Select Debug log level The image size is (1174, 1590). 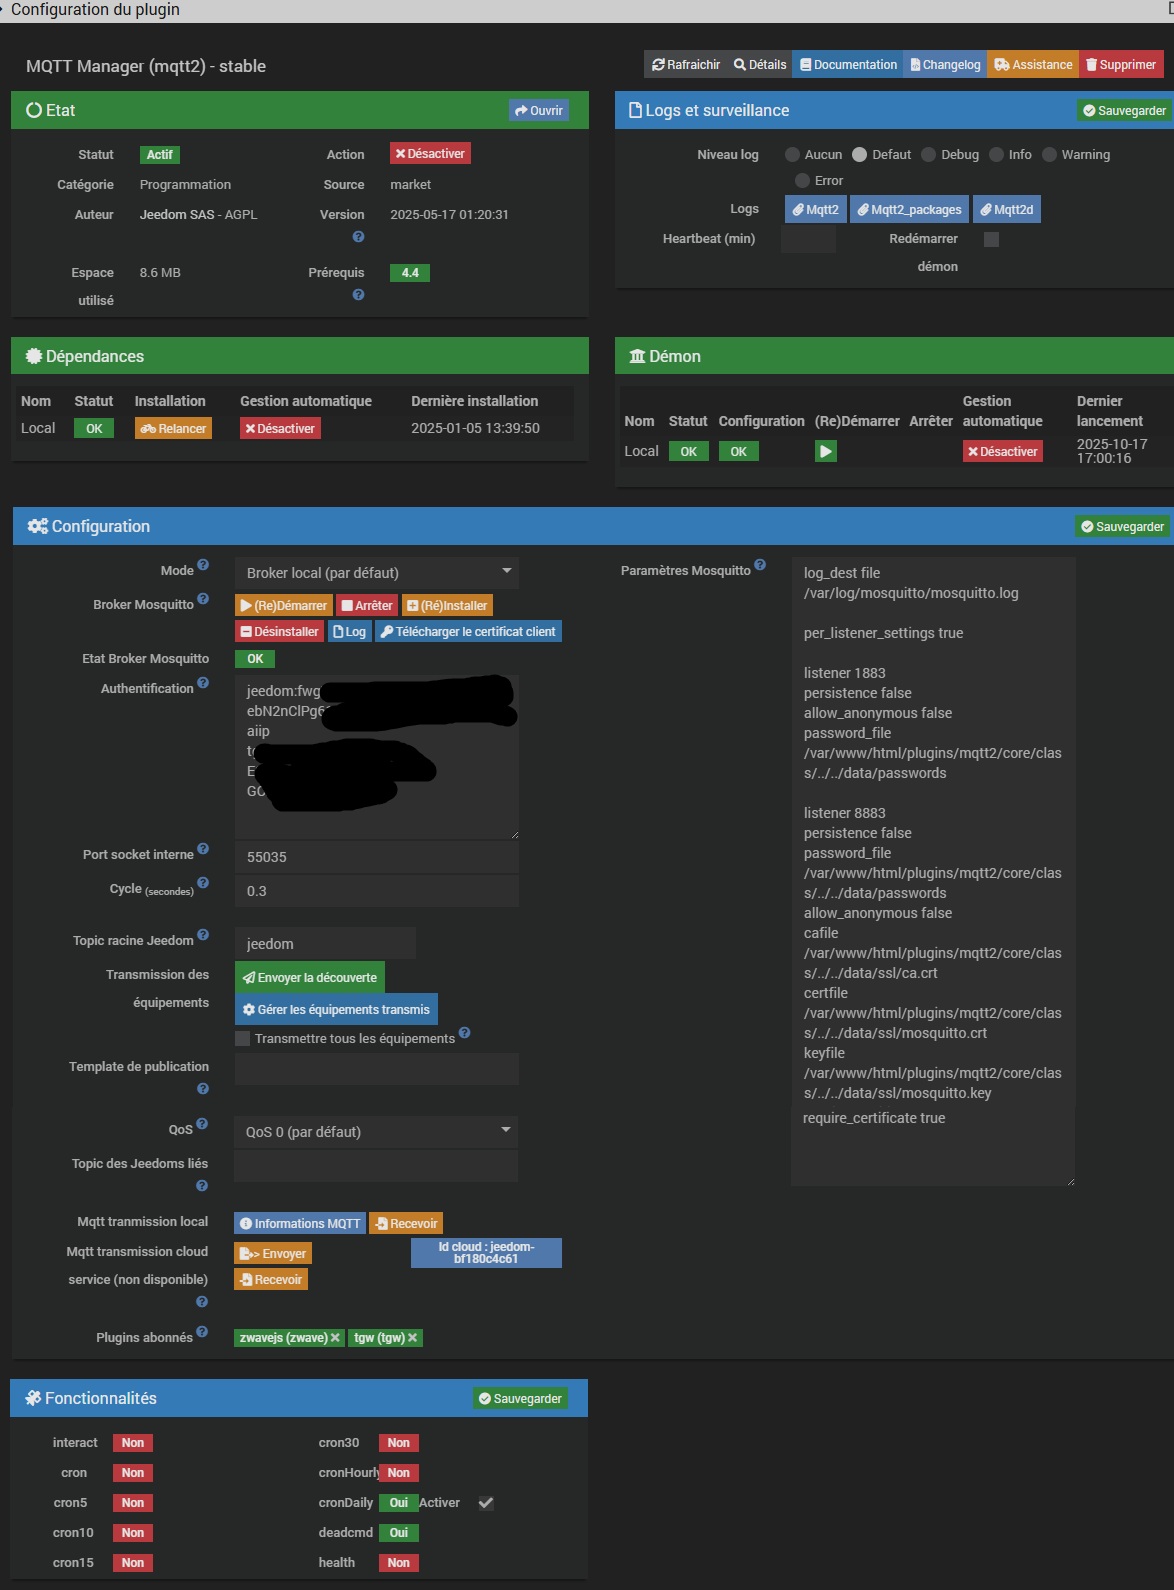(x=928, y=155)
